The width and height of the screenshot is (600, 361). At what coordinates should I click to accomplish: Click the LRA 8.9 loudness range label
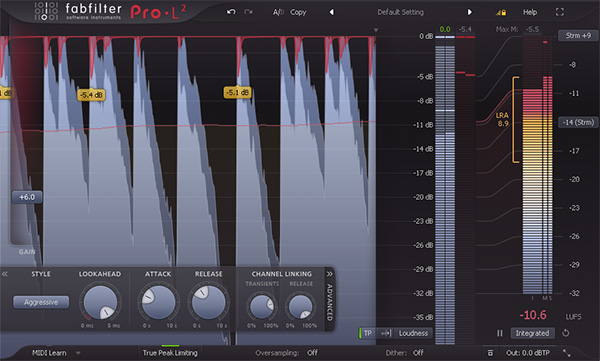coord(502,119)
